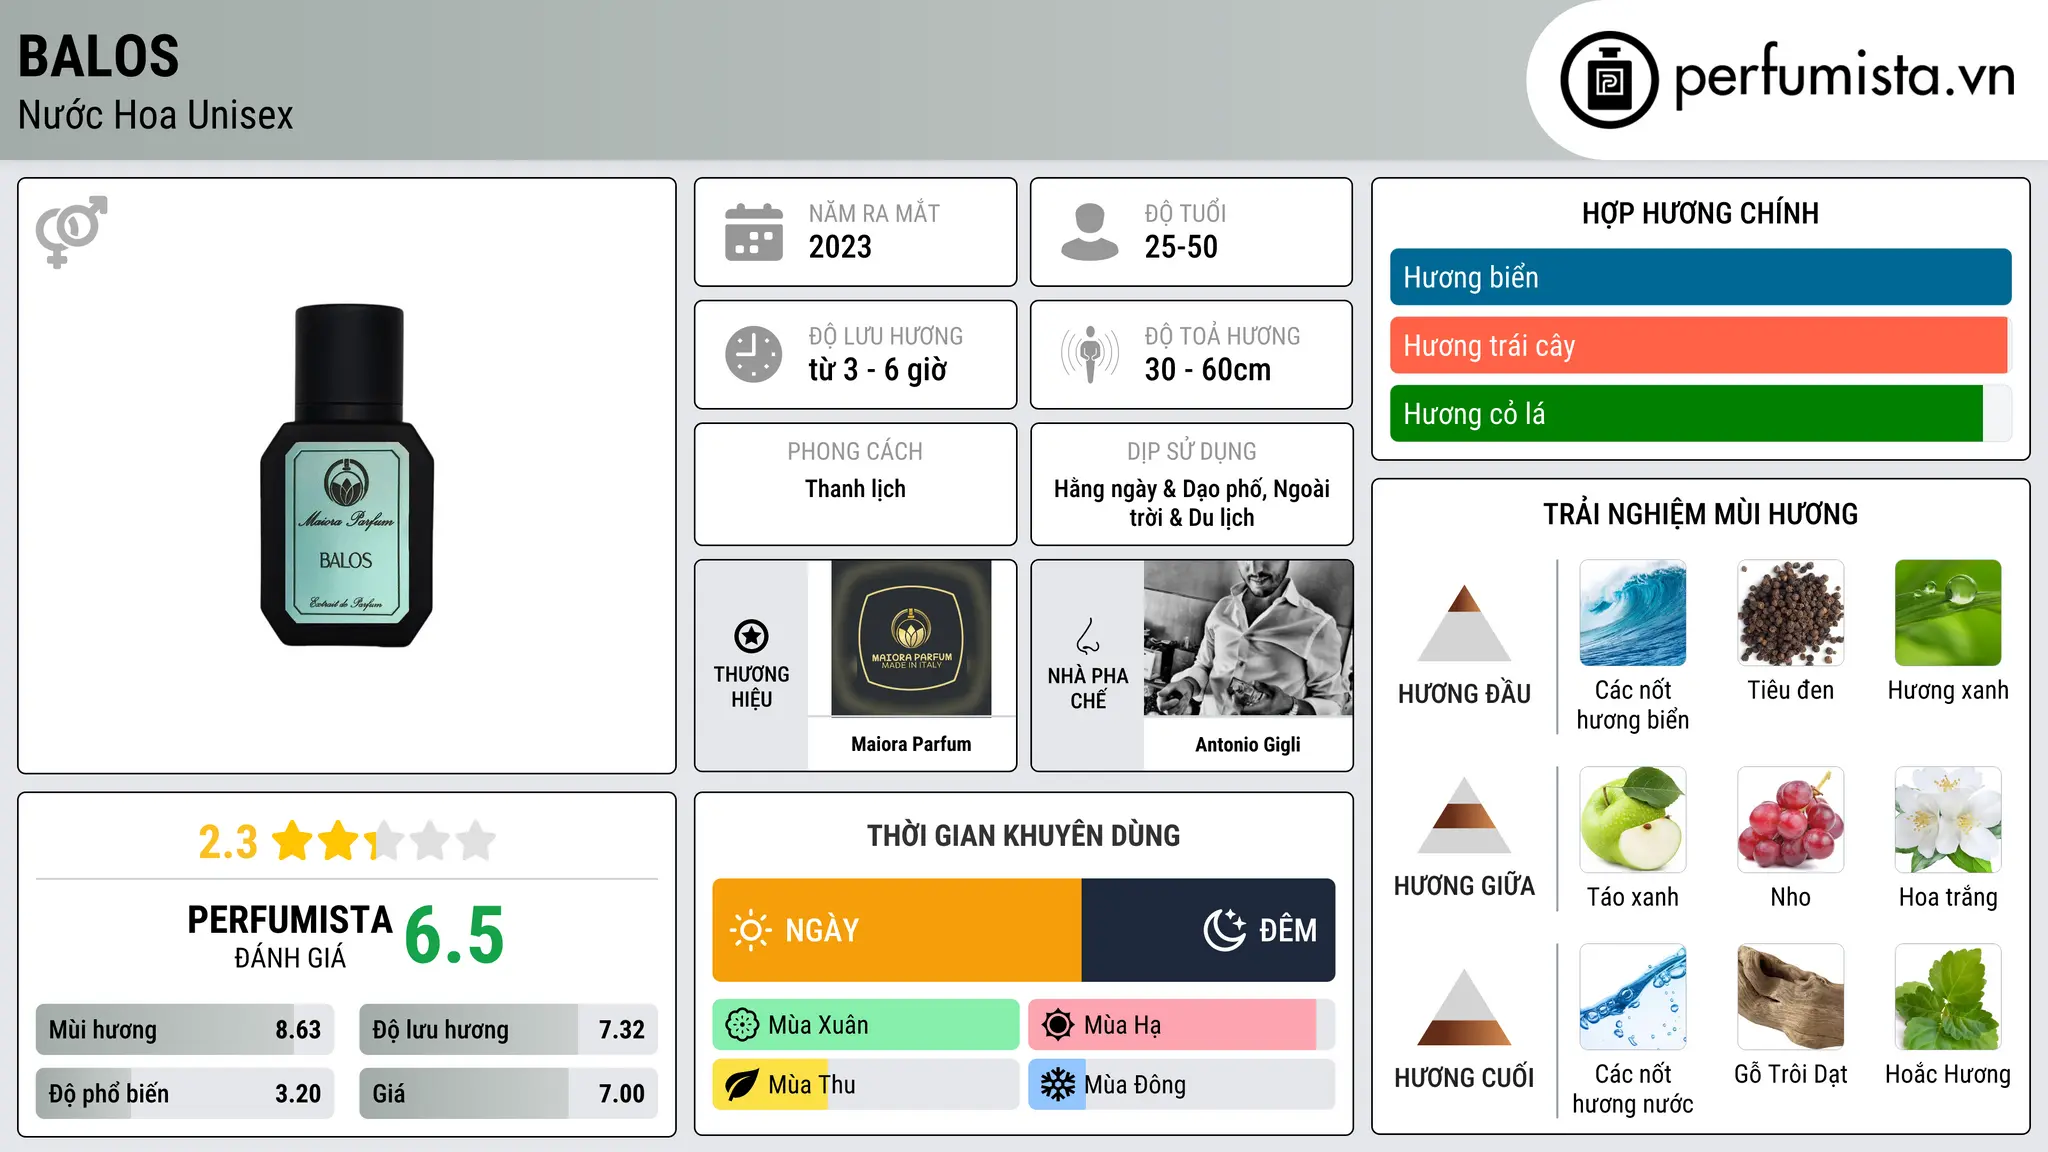This screenshot has width=2048, height=1152.
Task: Click the Độ phổ biến 3.20 score bar
Action: click(x=185, y=1093)
